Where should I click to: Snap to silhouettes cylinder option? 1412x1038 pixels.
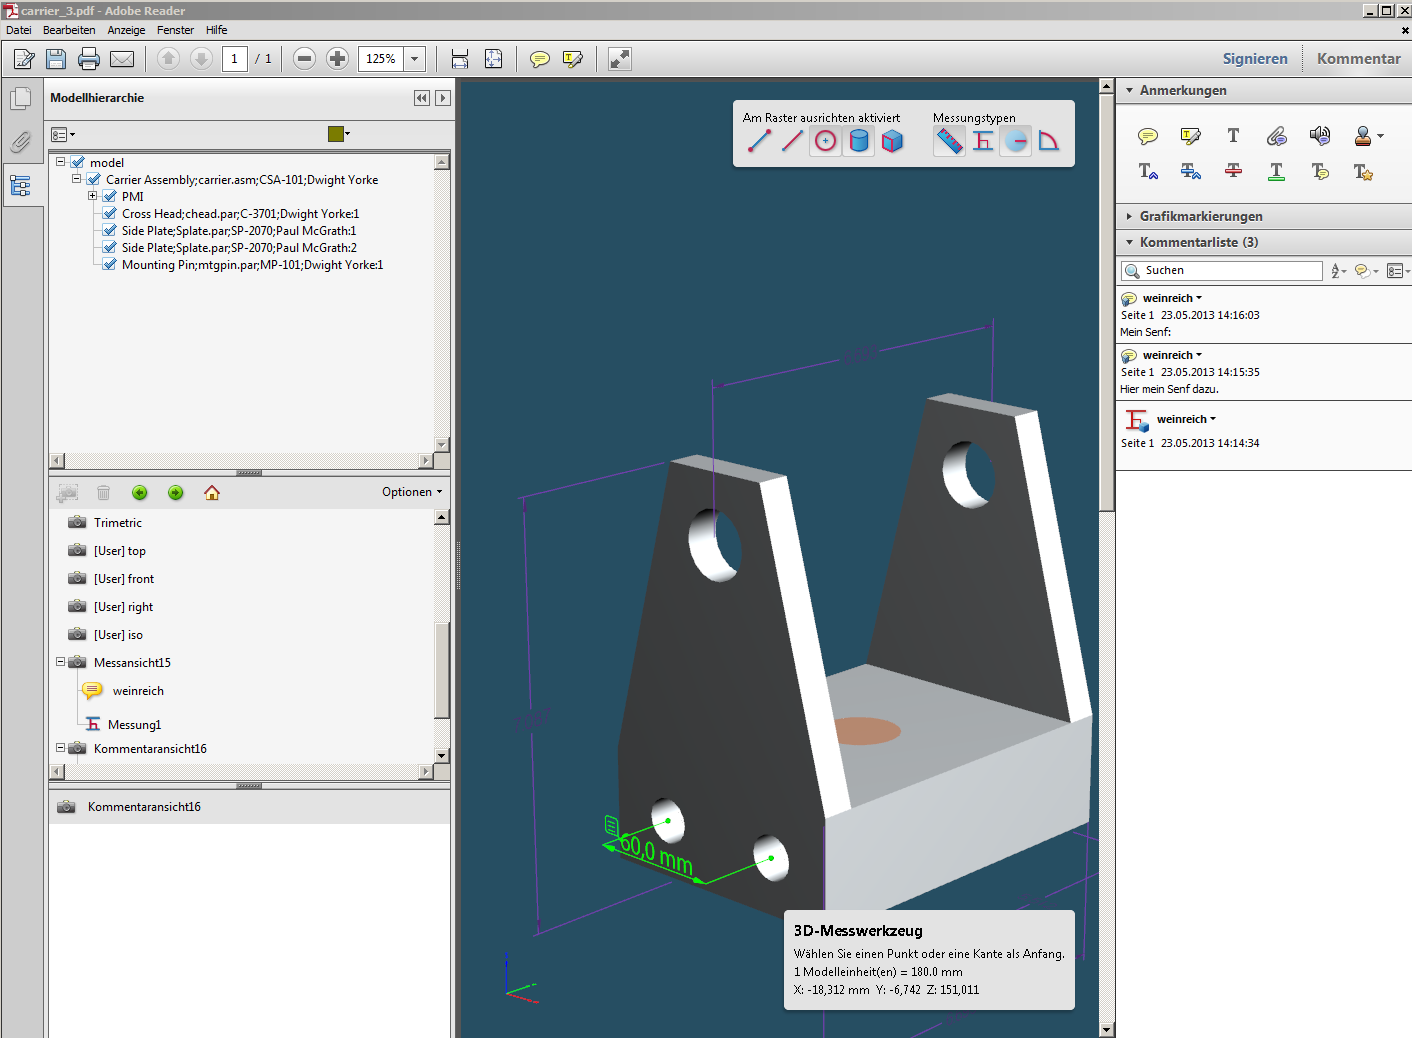[x=859, y=141]
